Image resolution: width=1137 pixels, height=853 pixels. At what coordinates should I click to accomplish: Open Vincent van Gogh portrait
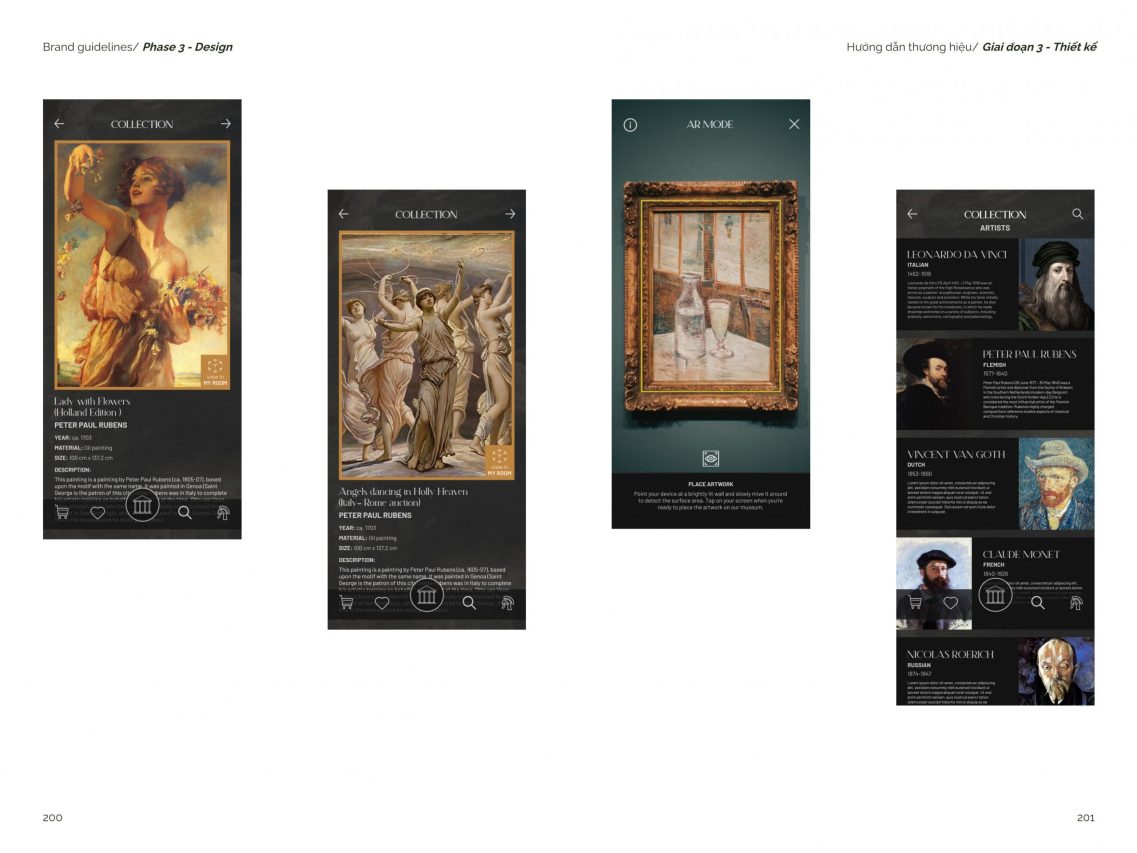[1057, 484]
